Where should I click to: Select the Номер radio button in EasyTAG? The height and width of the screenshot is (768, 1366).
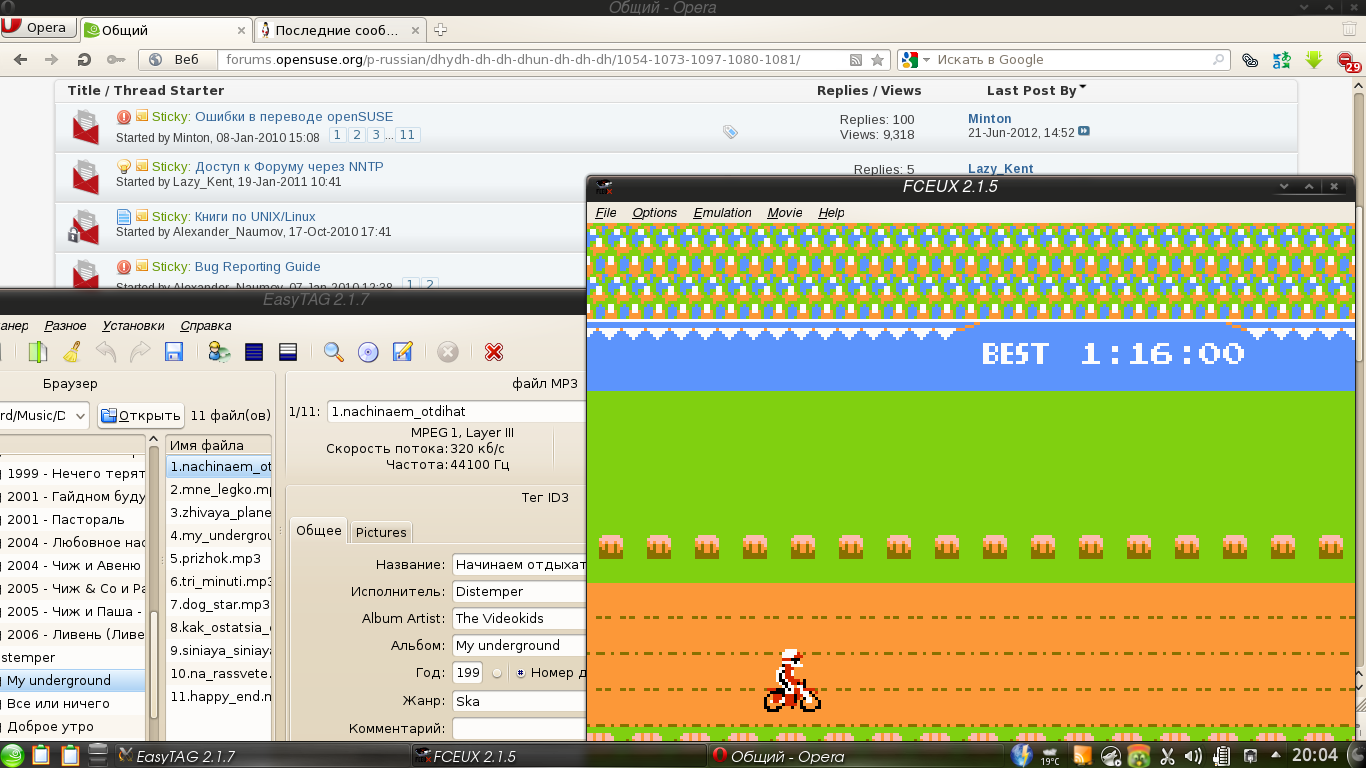520,673
